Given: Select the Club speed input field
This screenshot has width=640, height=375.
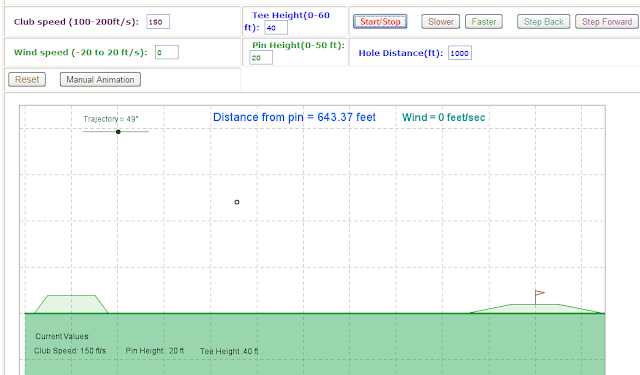Looking at the screenshot, I should [158, 22].
